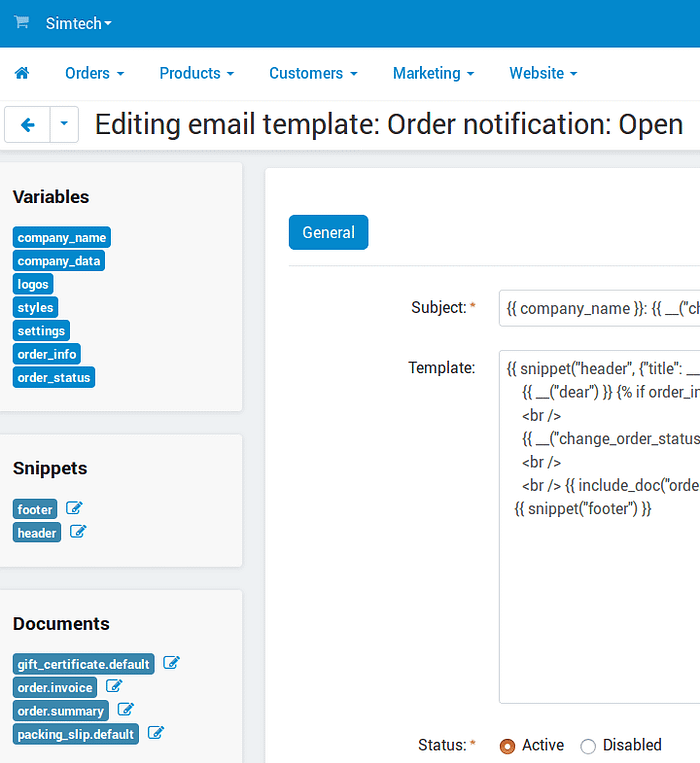The image size is (700, 763).
Task: Insert the company_name variable tag
Action: point(61,237)
